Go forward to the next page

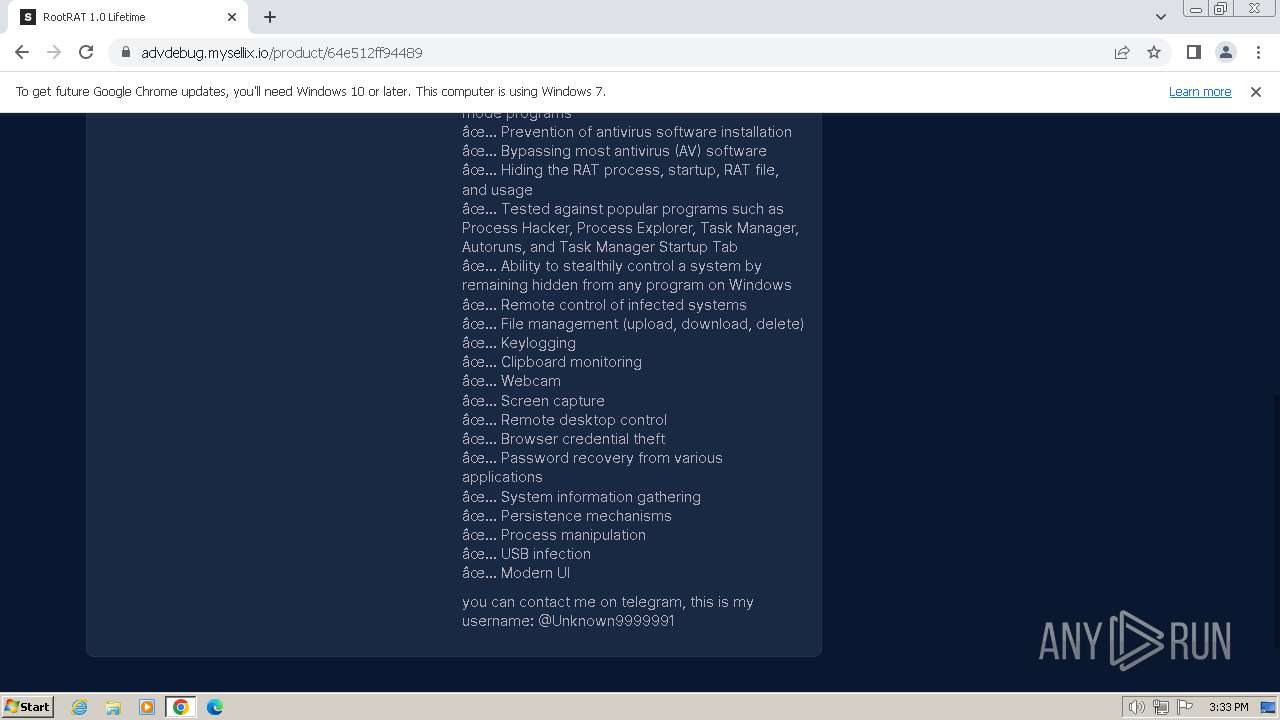[54, 52]
